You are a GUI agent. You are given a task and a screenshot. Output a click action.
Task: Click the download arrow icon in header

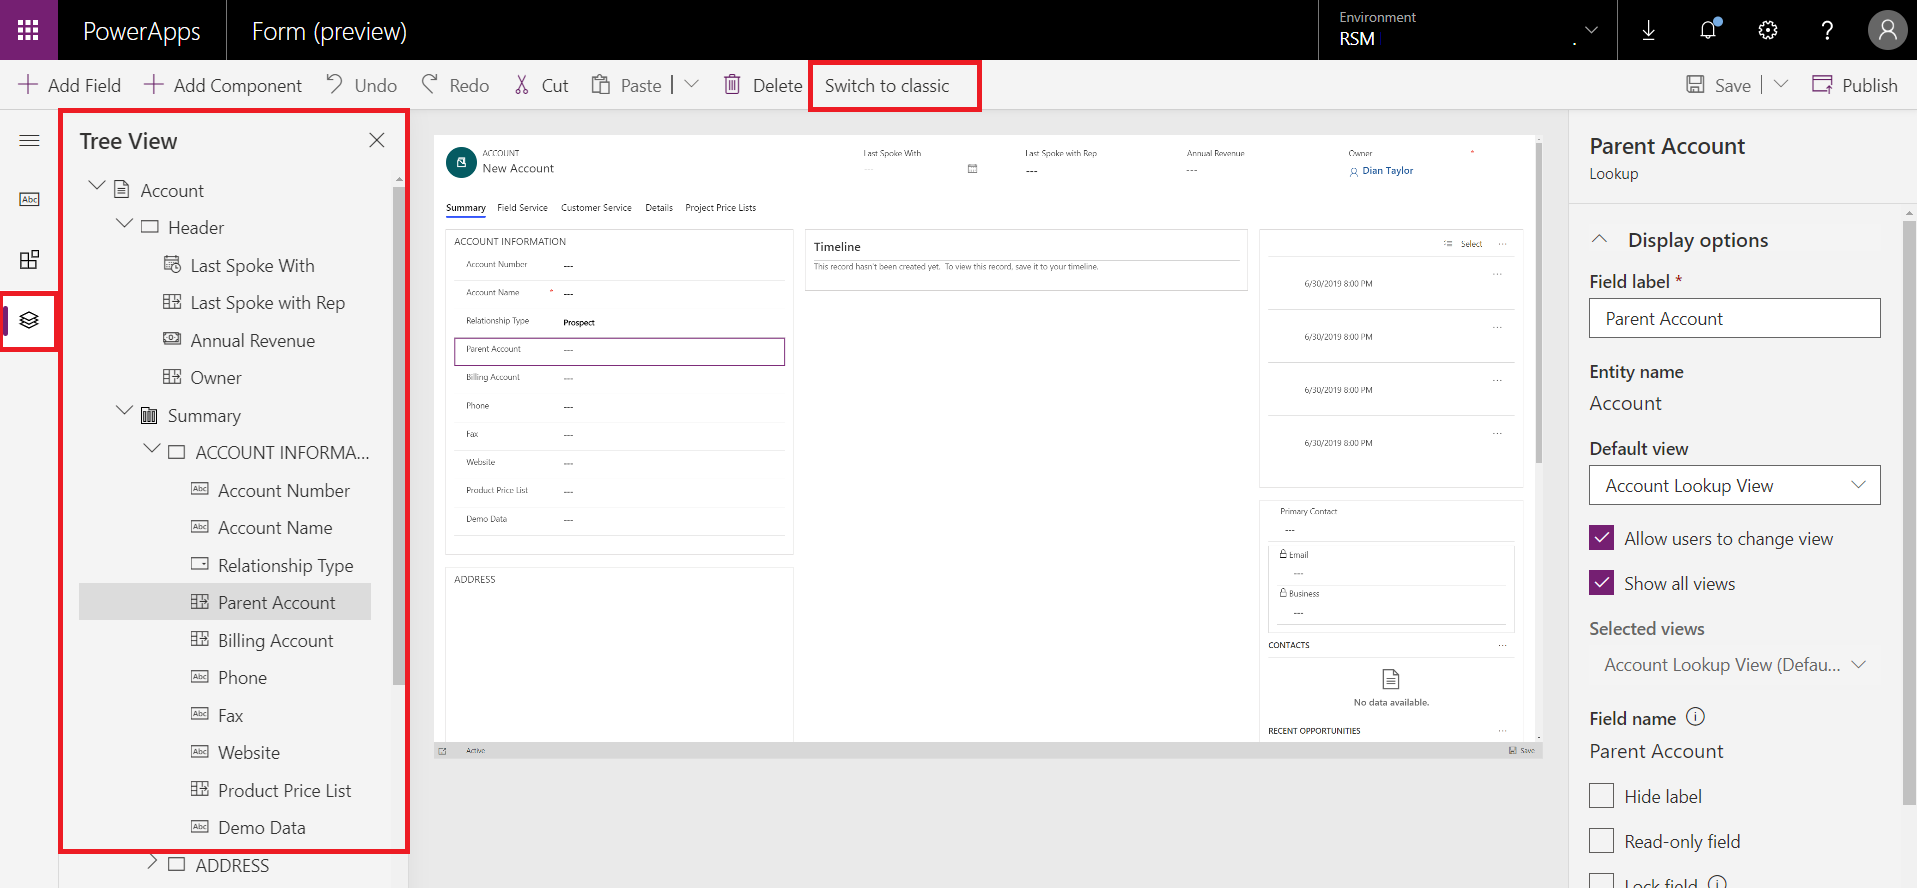click(1648, 30)
